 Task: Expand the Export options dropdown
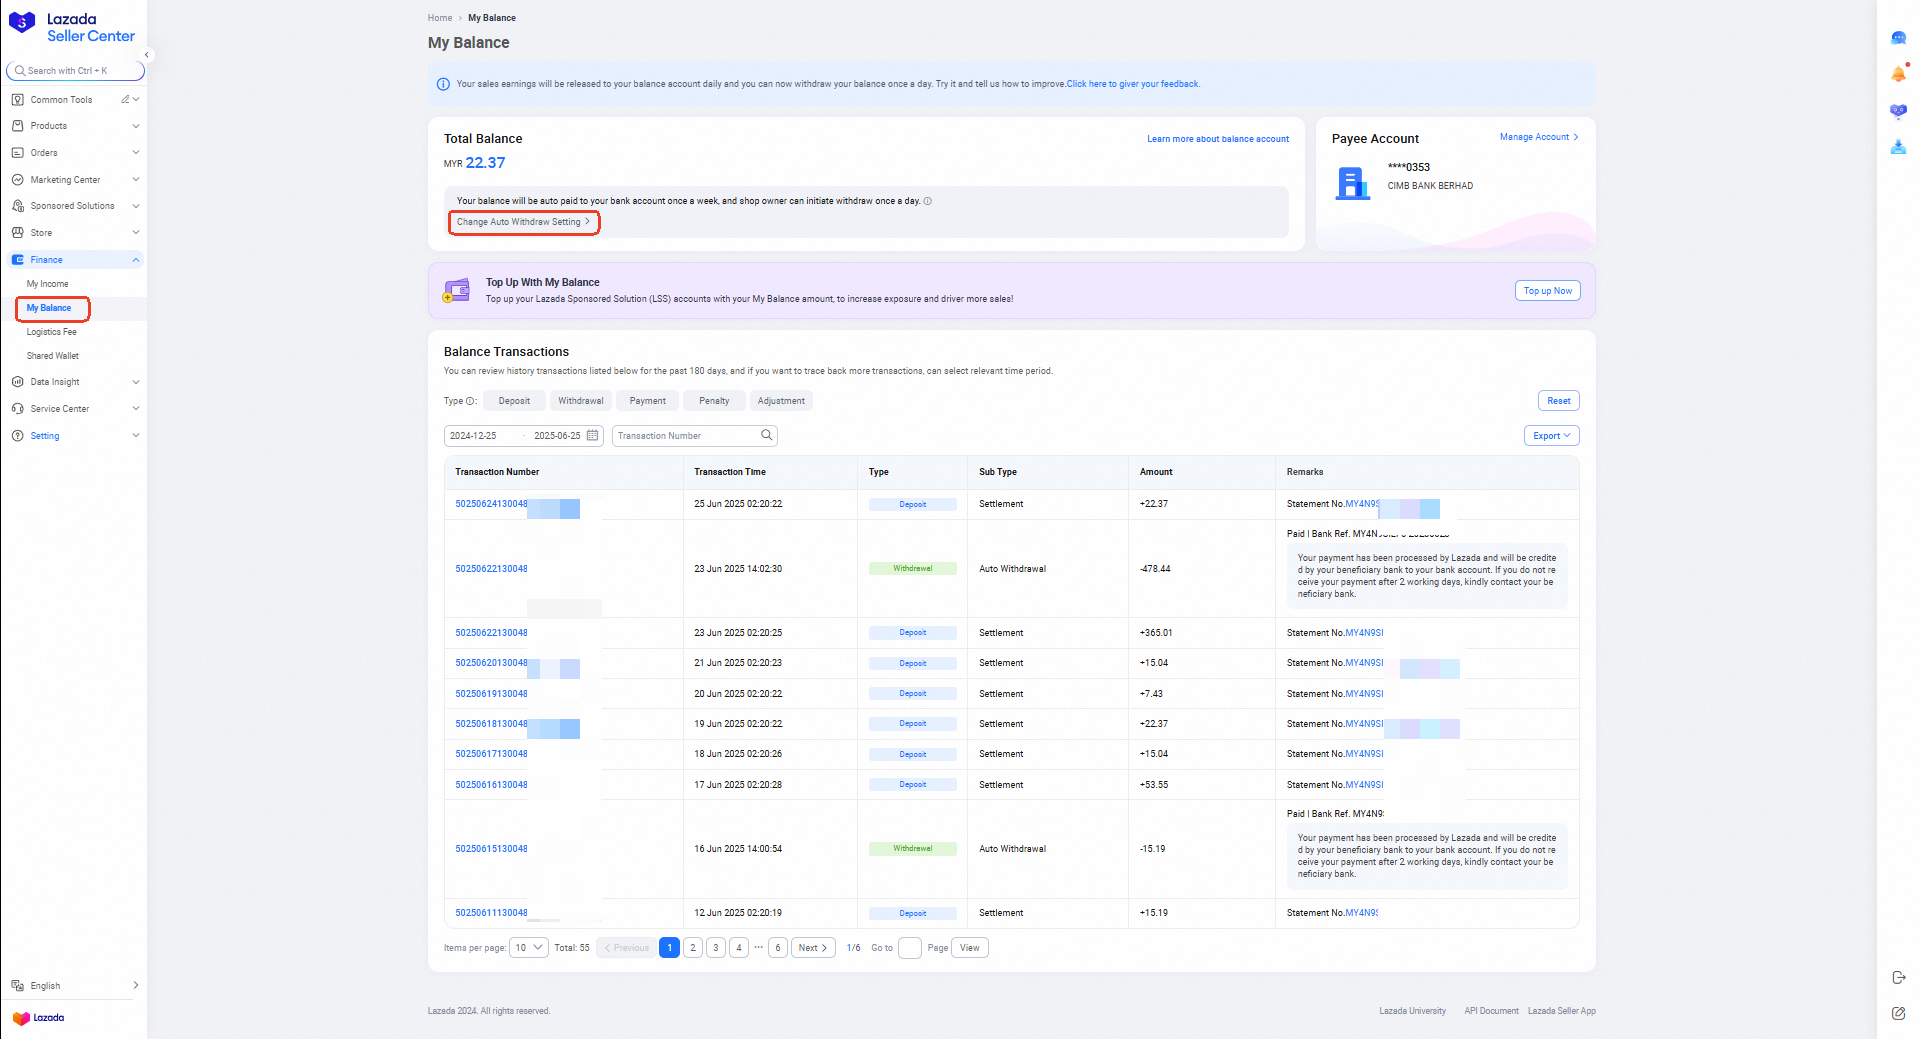(1551, 435)
